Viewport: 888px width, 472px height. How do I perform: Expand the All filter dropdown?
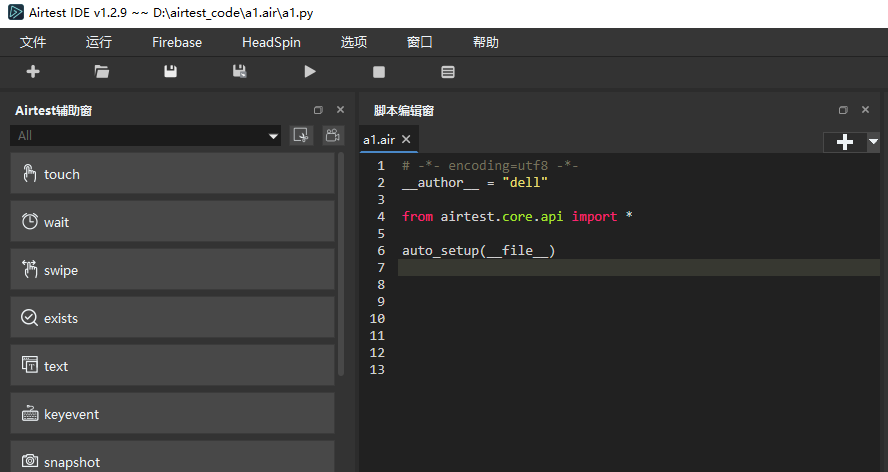click(273, 136)
